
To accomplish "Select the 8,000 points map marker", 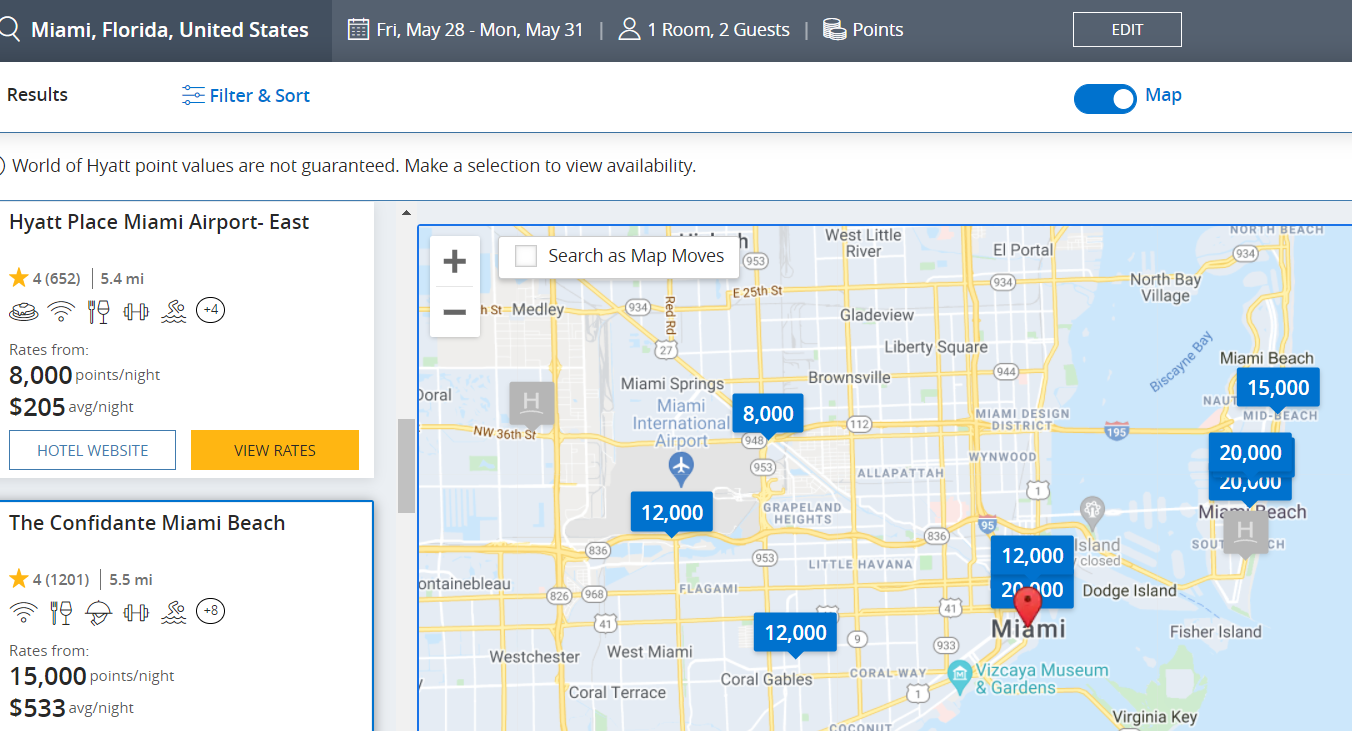I will pyautogui.click(x=768, y=414).
